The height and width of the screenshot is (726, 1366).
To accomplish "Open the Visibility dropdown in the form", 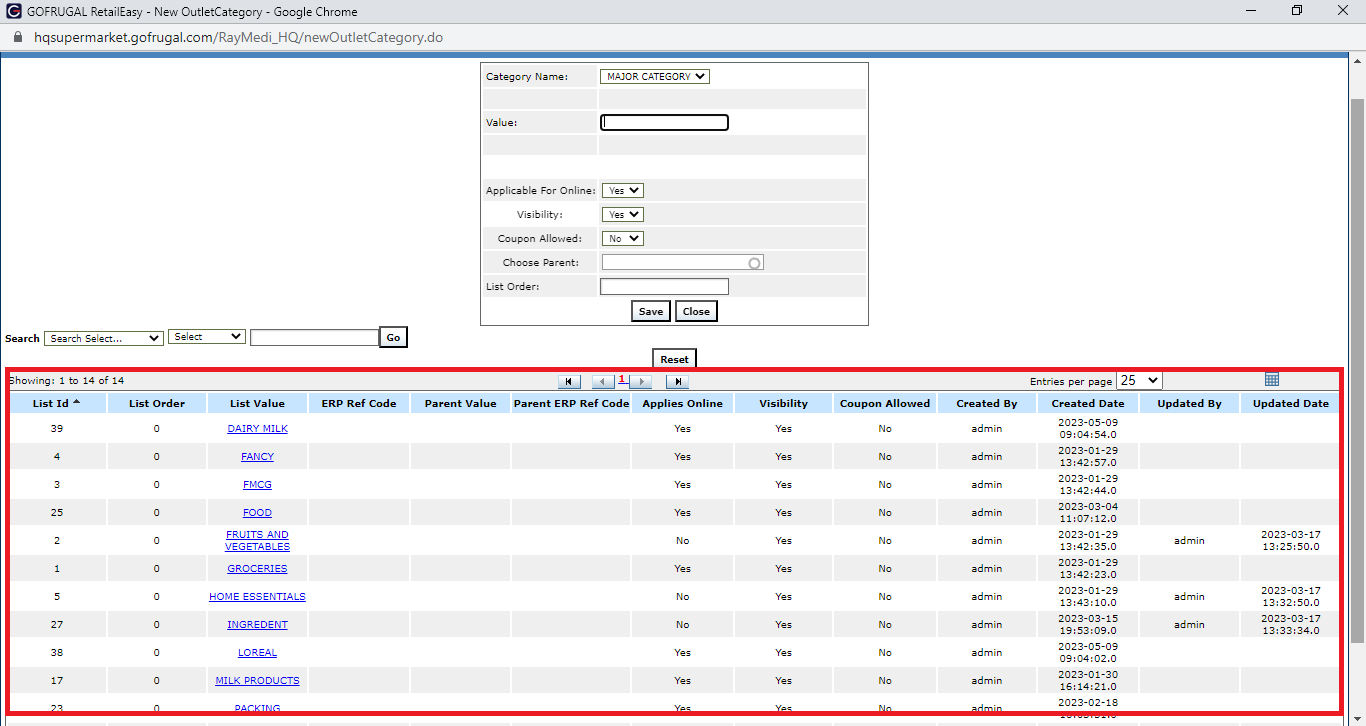I will click(x=622, y=215).
